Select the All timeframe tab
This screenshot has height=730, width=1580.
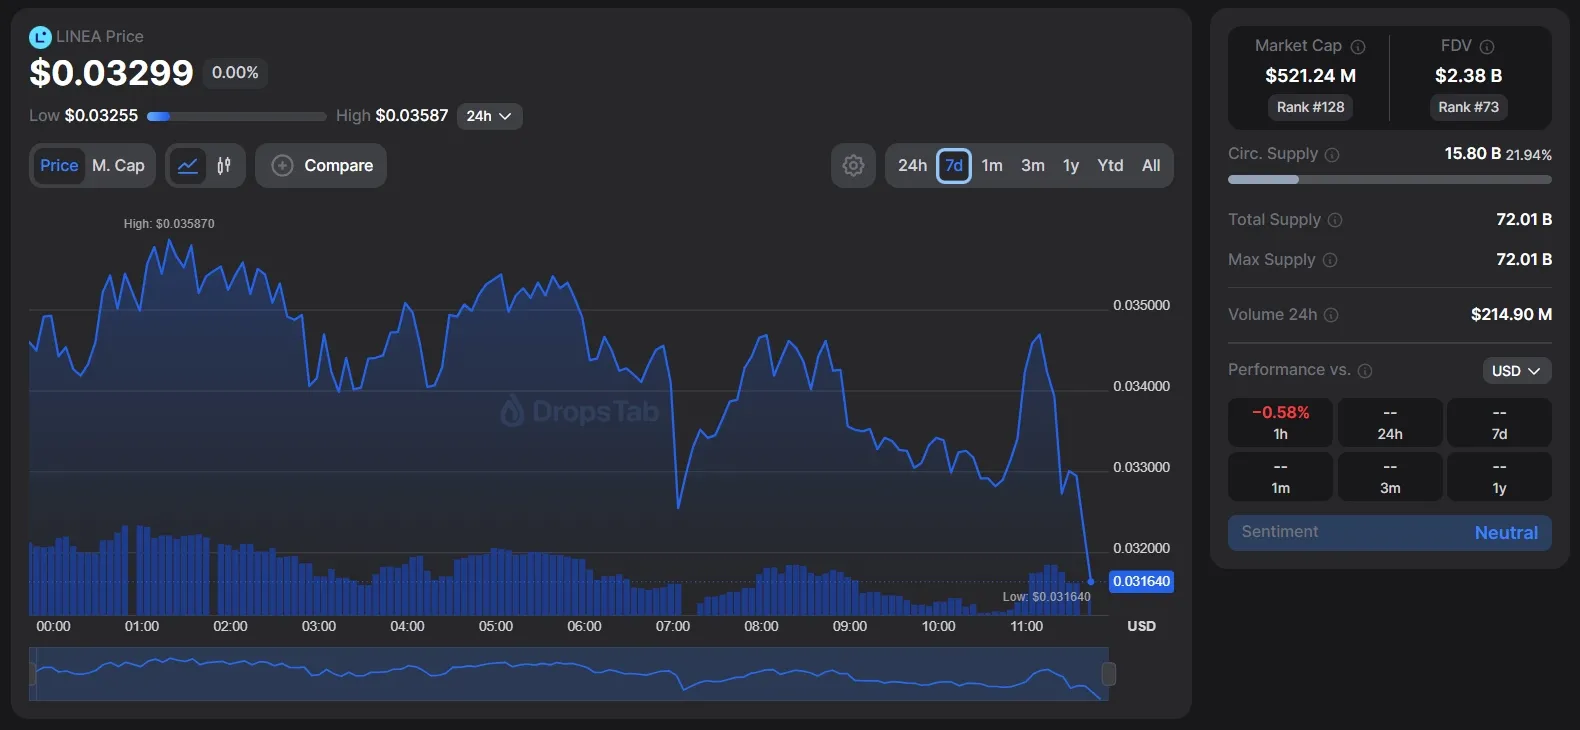[x=1151, y=166]
